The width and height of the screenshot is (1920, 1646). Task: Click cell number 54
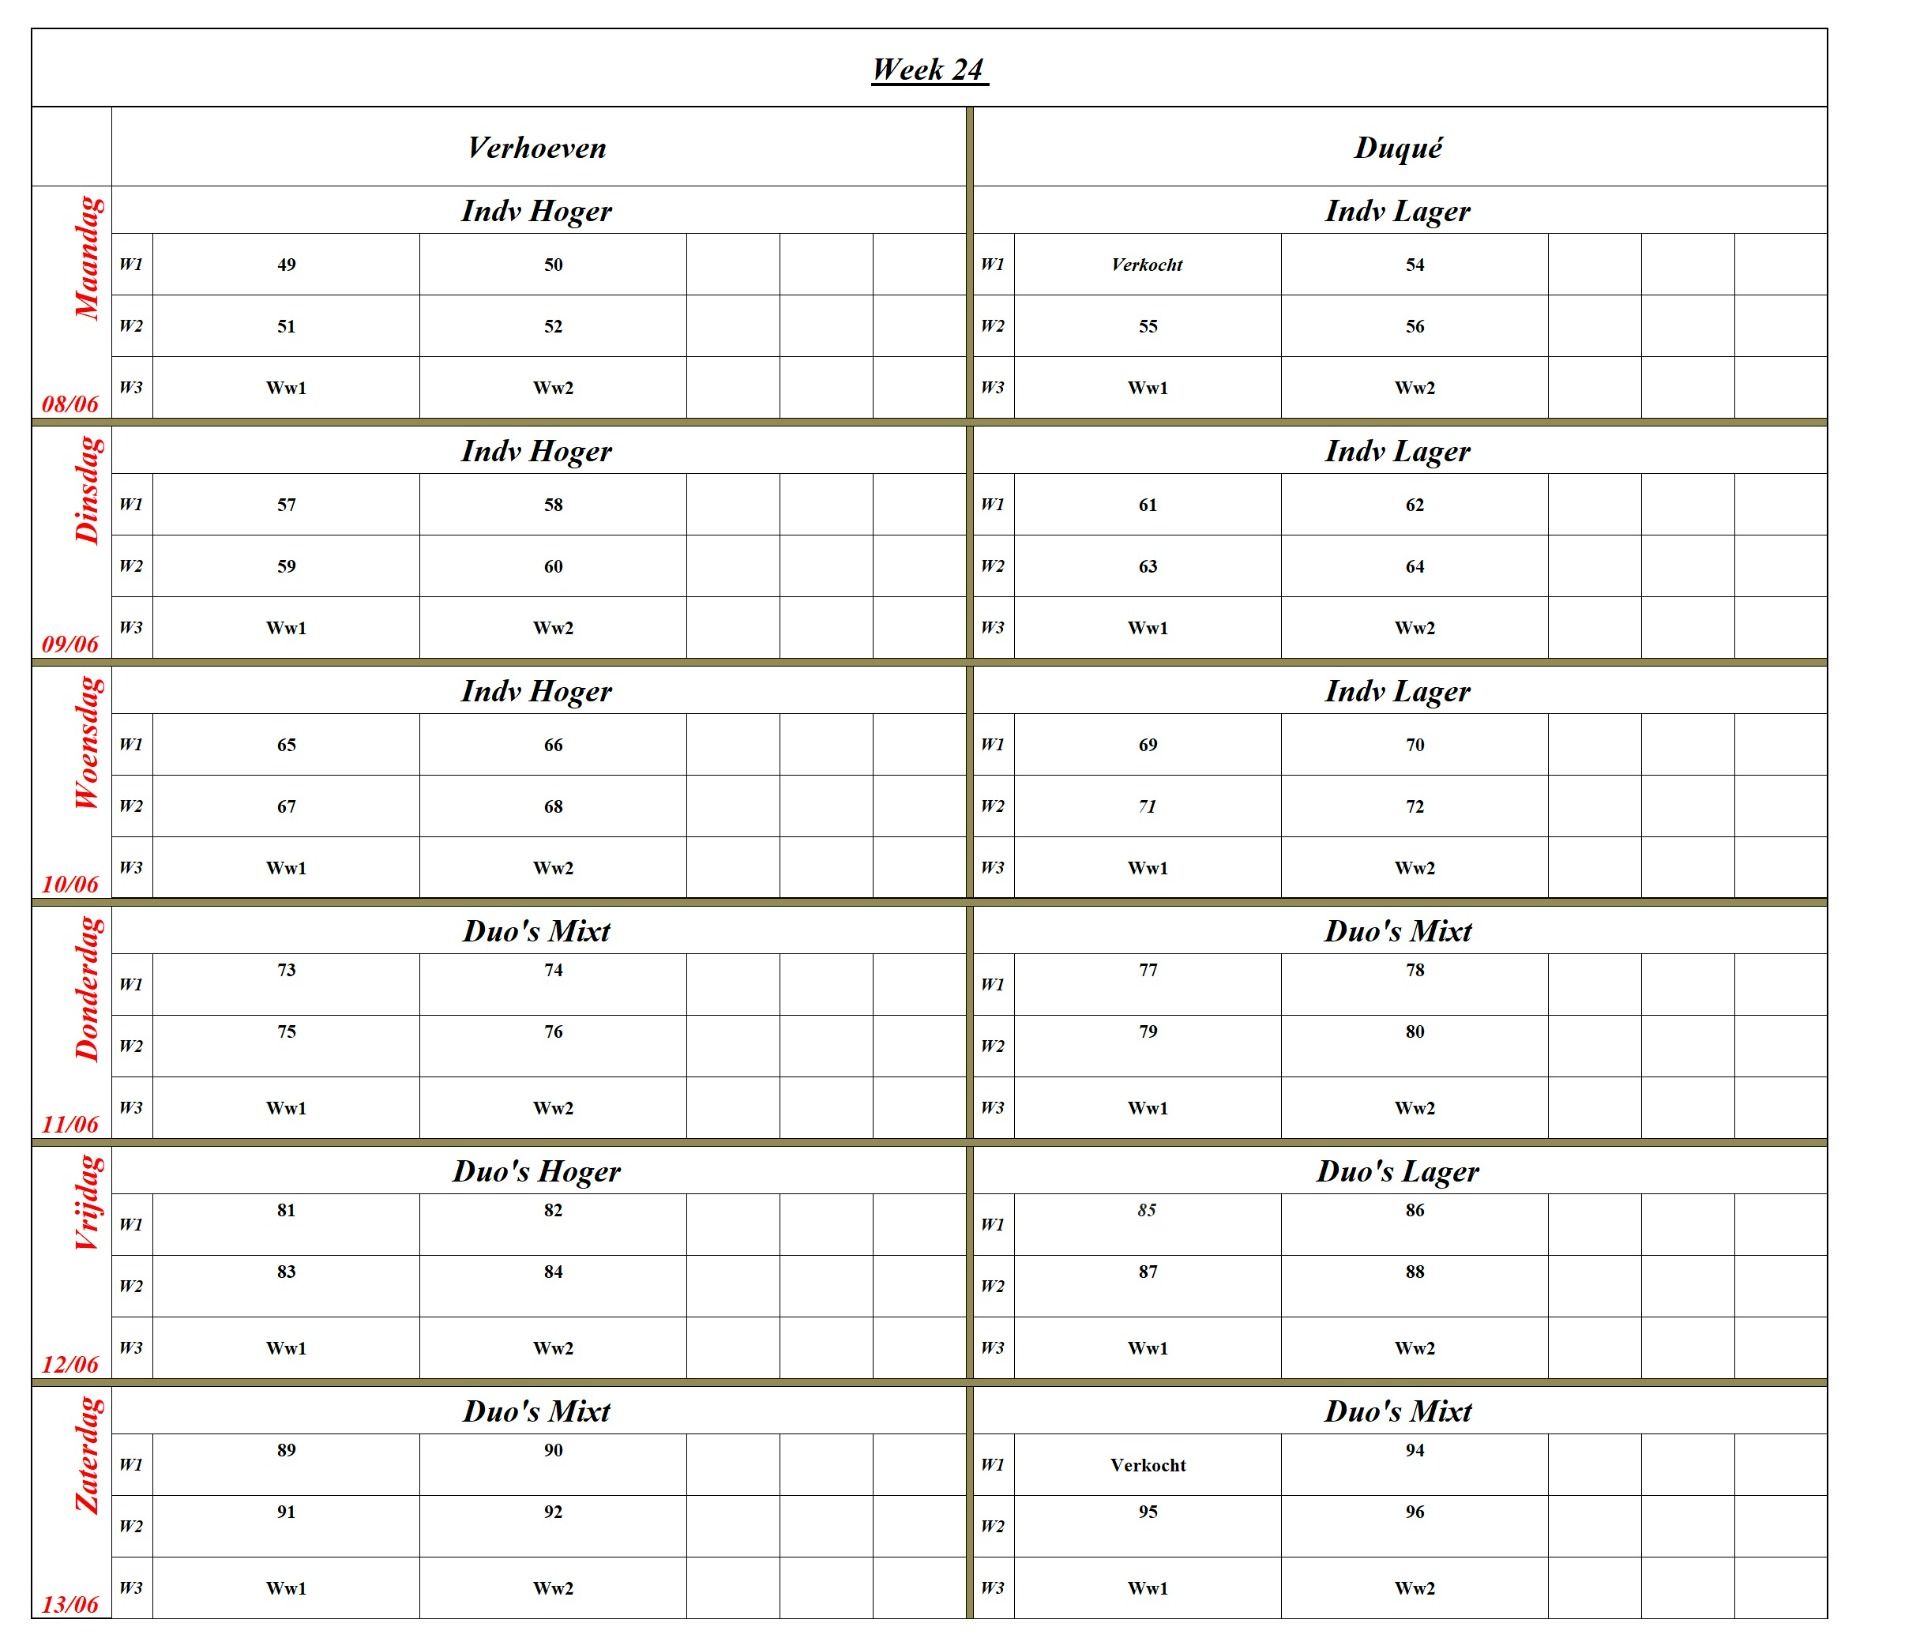(1414, 265)
